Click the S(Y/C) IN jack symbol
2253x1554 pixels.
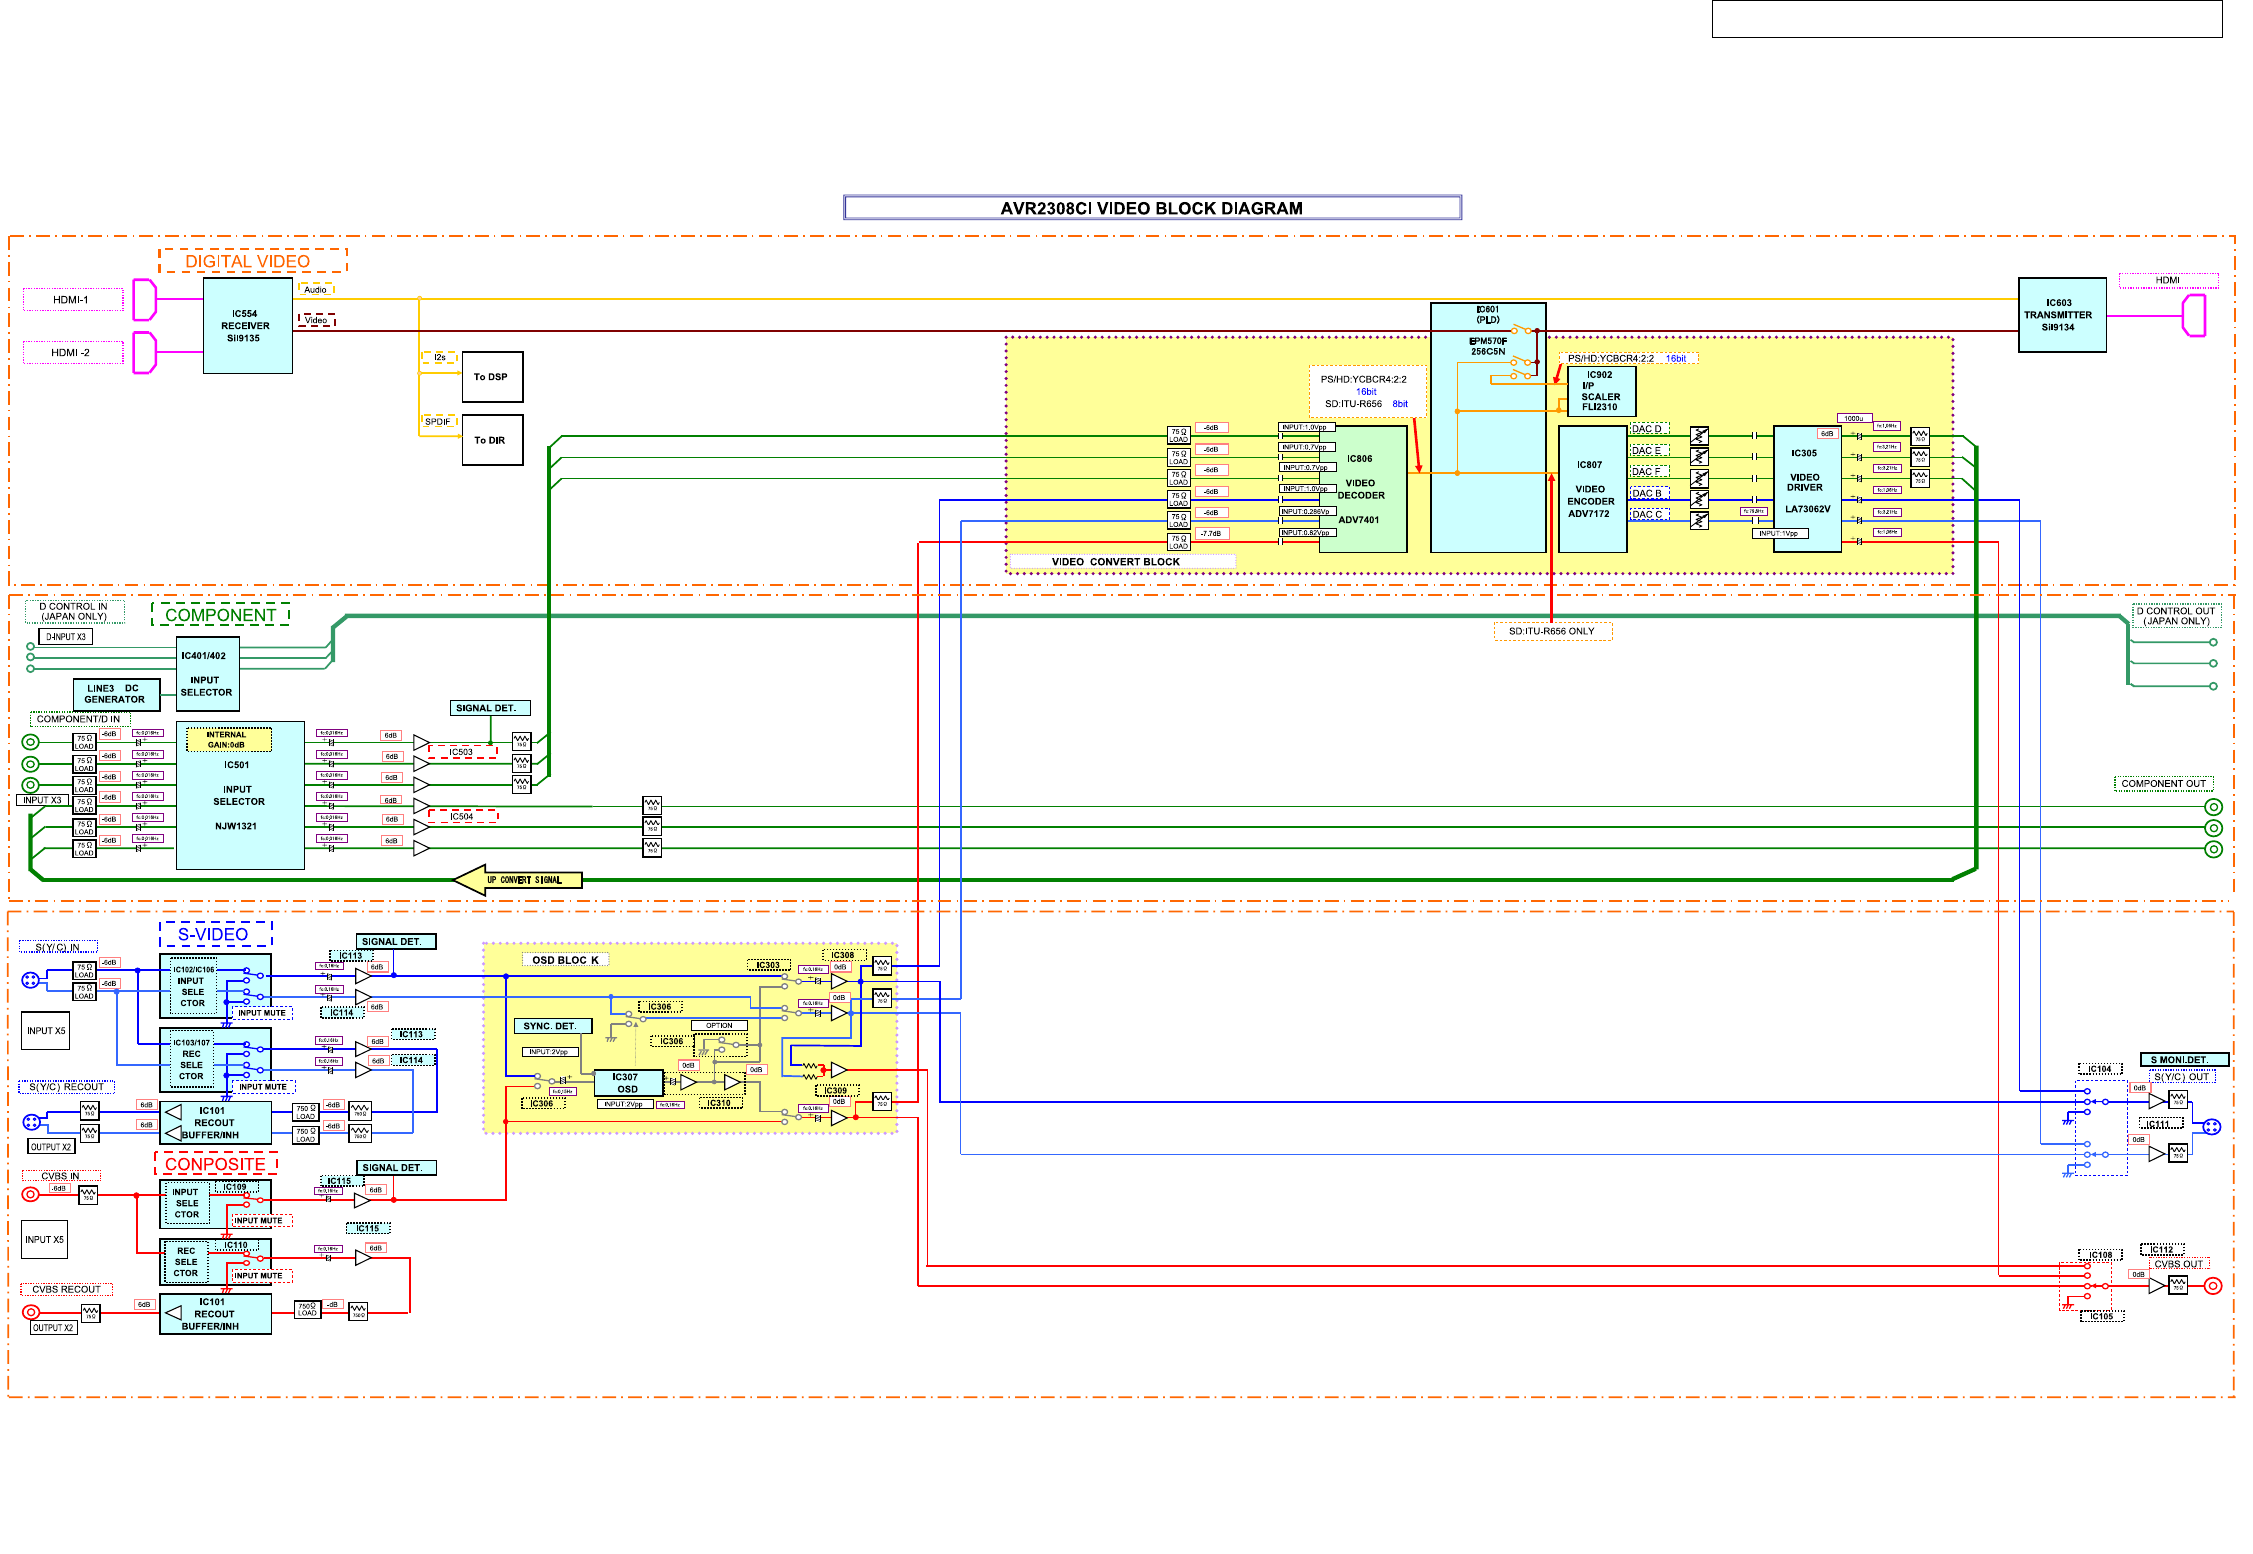(x=31, y=980)
